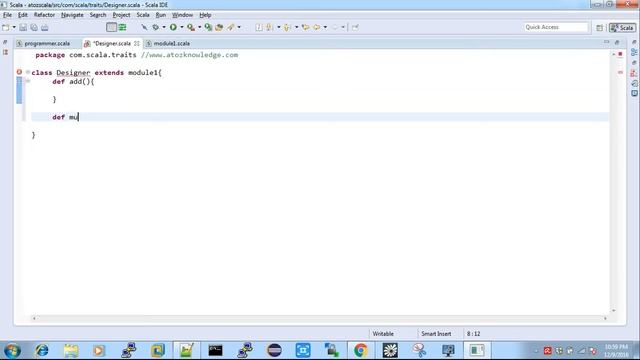The height and width of the screenshot is (360, 640).
Task: Open the Window menu
Action: (182, 15)
